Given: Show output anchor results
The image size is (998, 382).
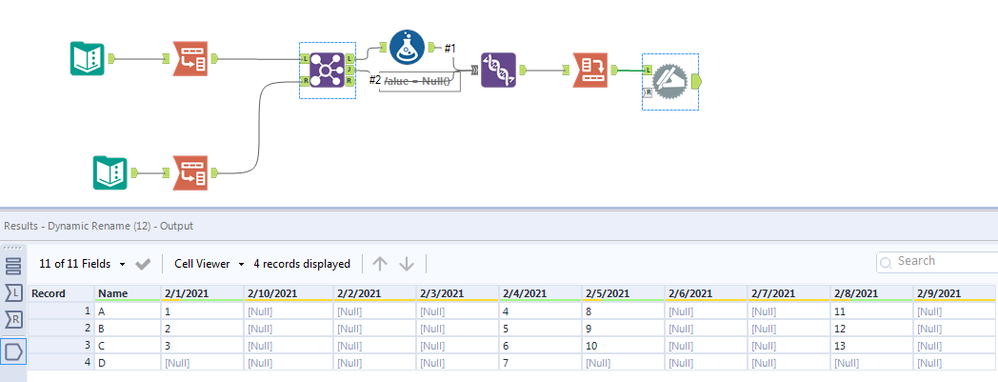Looking at the screenshot, I should click(13, 351).
